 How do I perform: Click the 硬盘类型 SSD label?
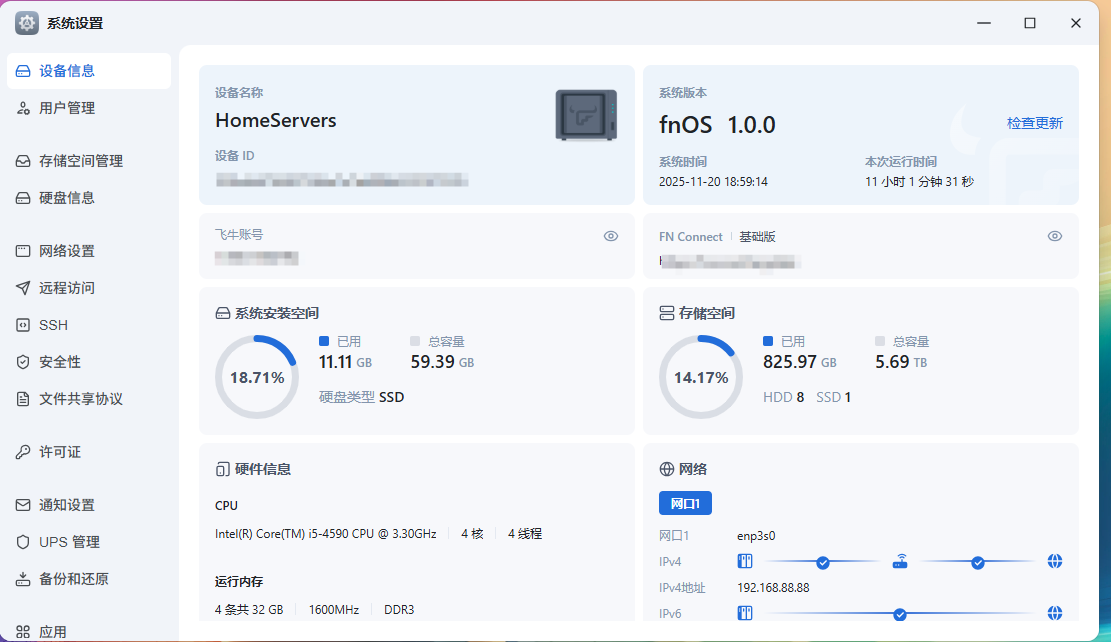pos(361,397)
